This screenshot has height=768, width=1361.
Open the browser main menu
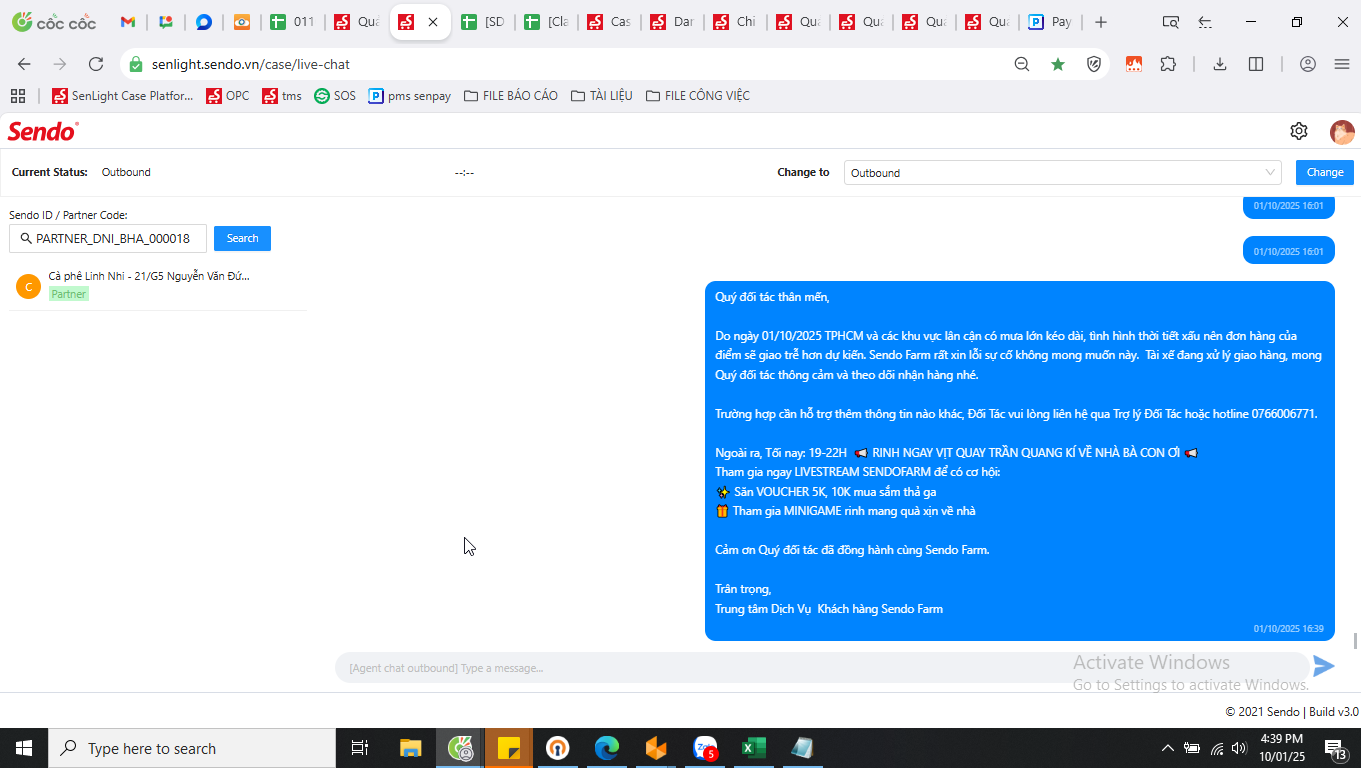(1342, 64)
